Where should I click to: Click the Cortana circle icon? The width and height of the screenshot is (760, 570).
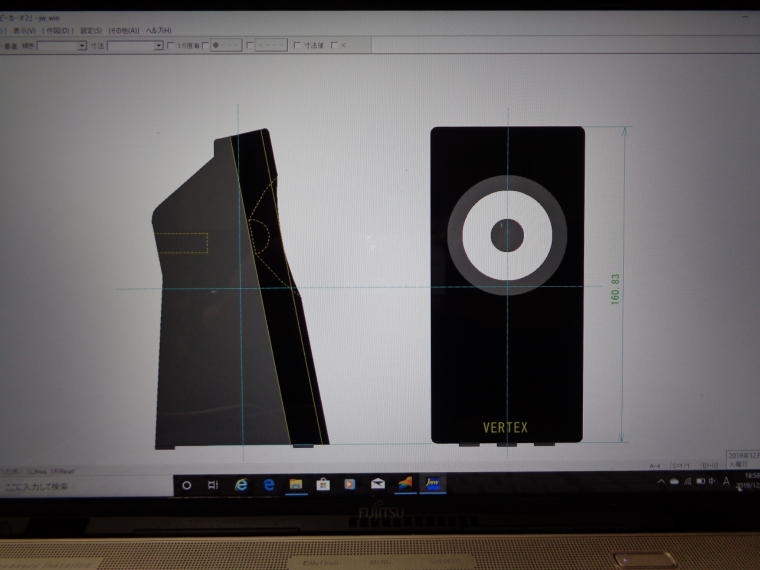pyautogui.click(x=186, y=484)
